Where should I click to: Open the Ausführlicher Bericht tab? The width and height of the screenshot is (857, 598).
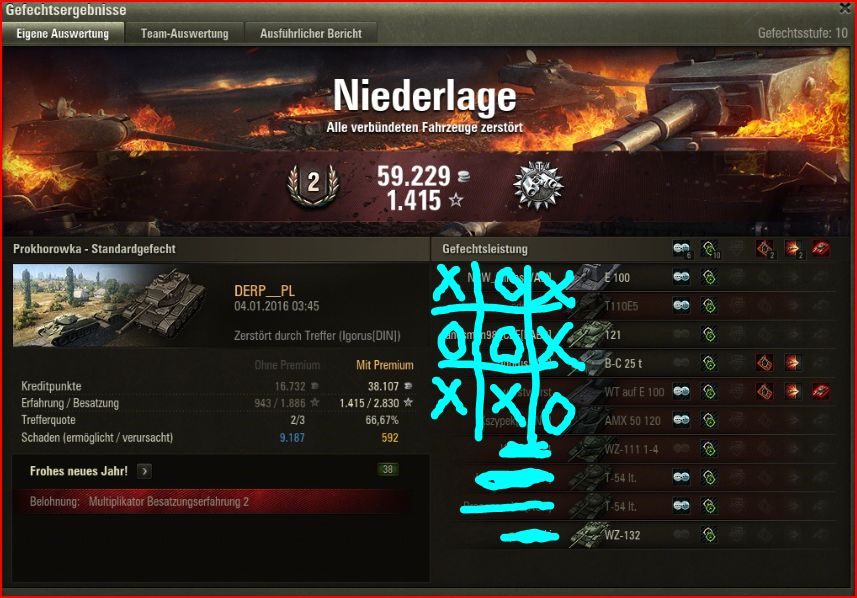[x=310, y=33]
